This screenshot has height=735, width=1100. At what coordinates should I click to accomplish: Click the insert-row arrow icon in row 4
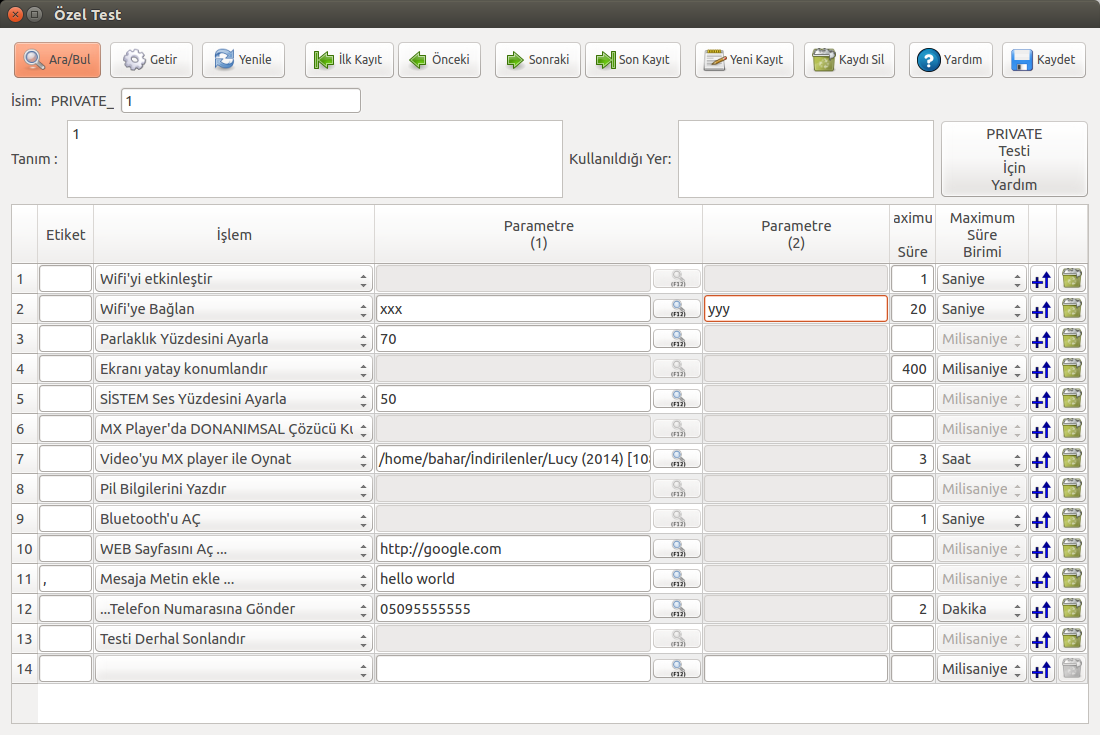tap(1042, 370)
